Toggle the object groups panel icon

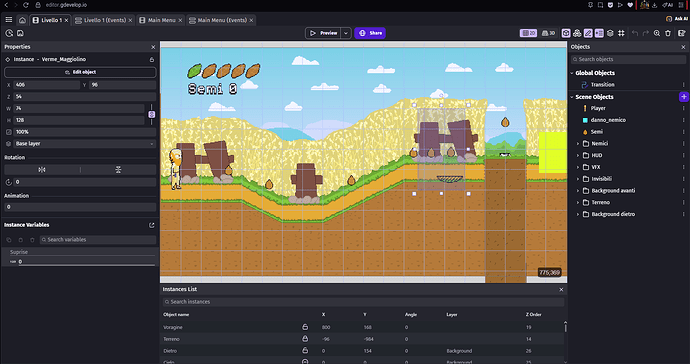tap(577, 33)
